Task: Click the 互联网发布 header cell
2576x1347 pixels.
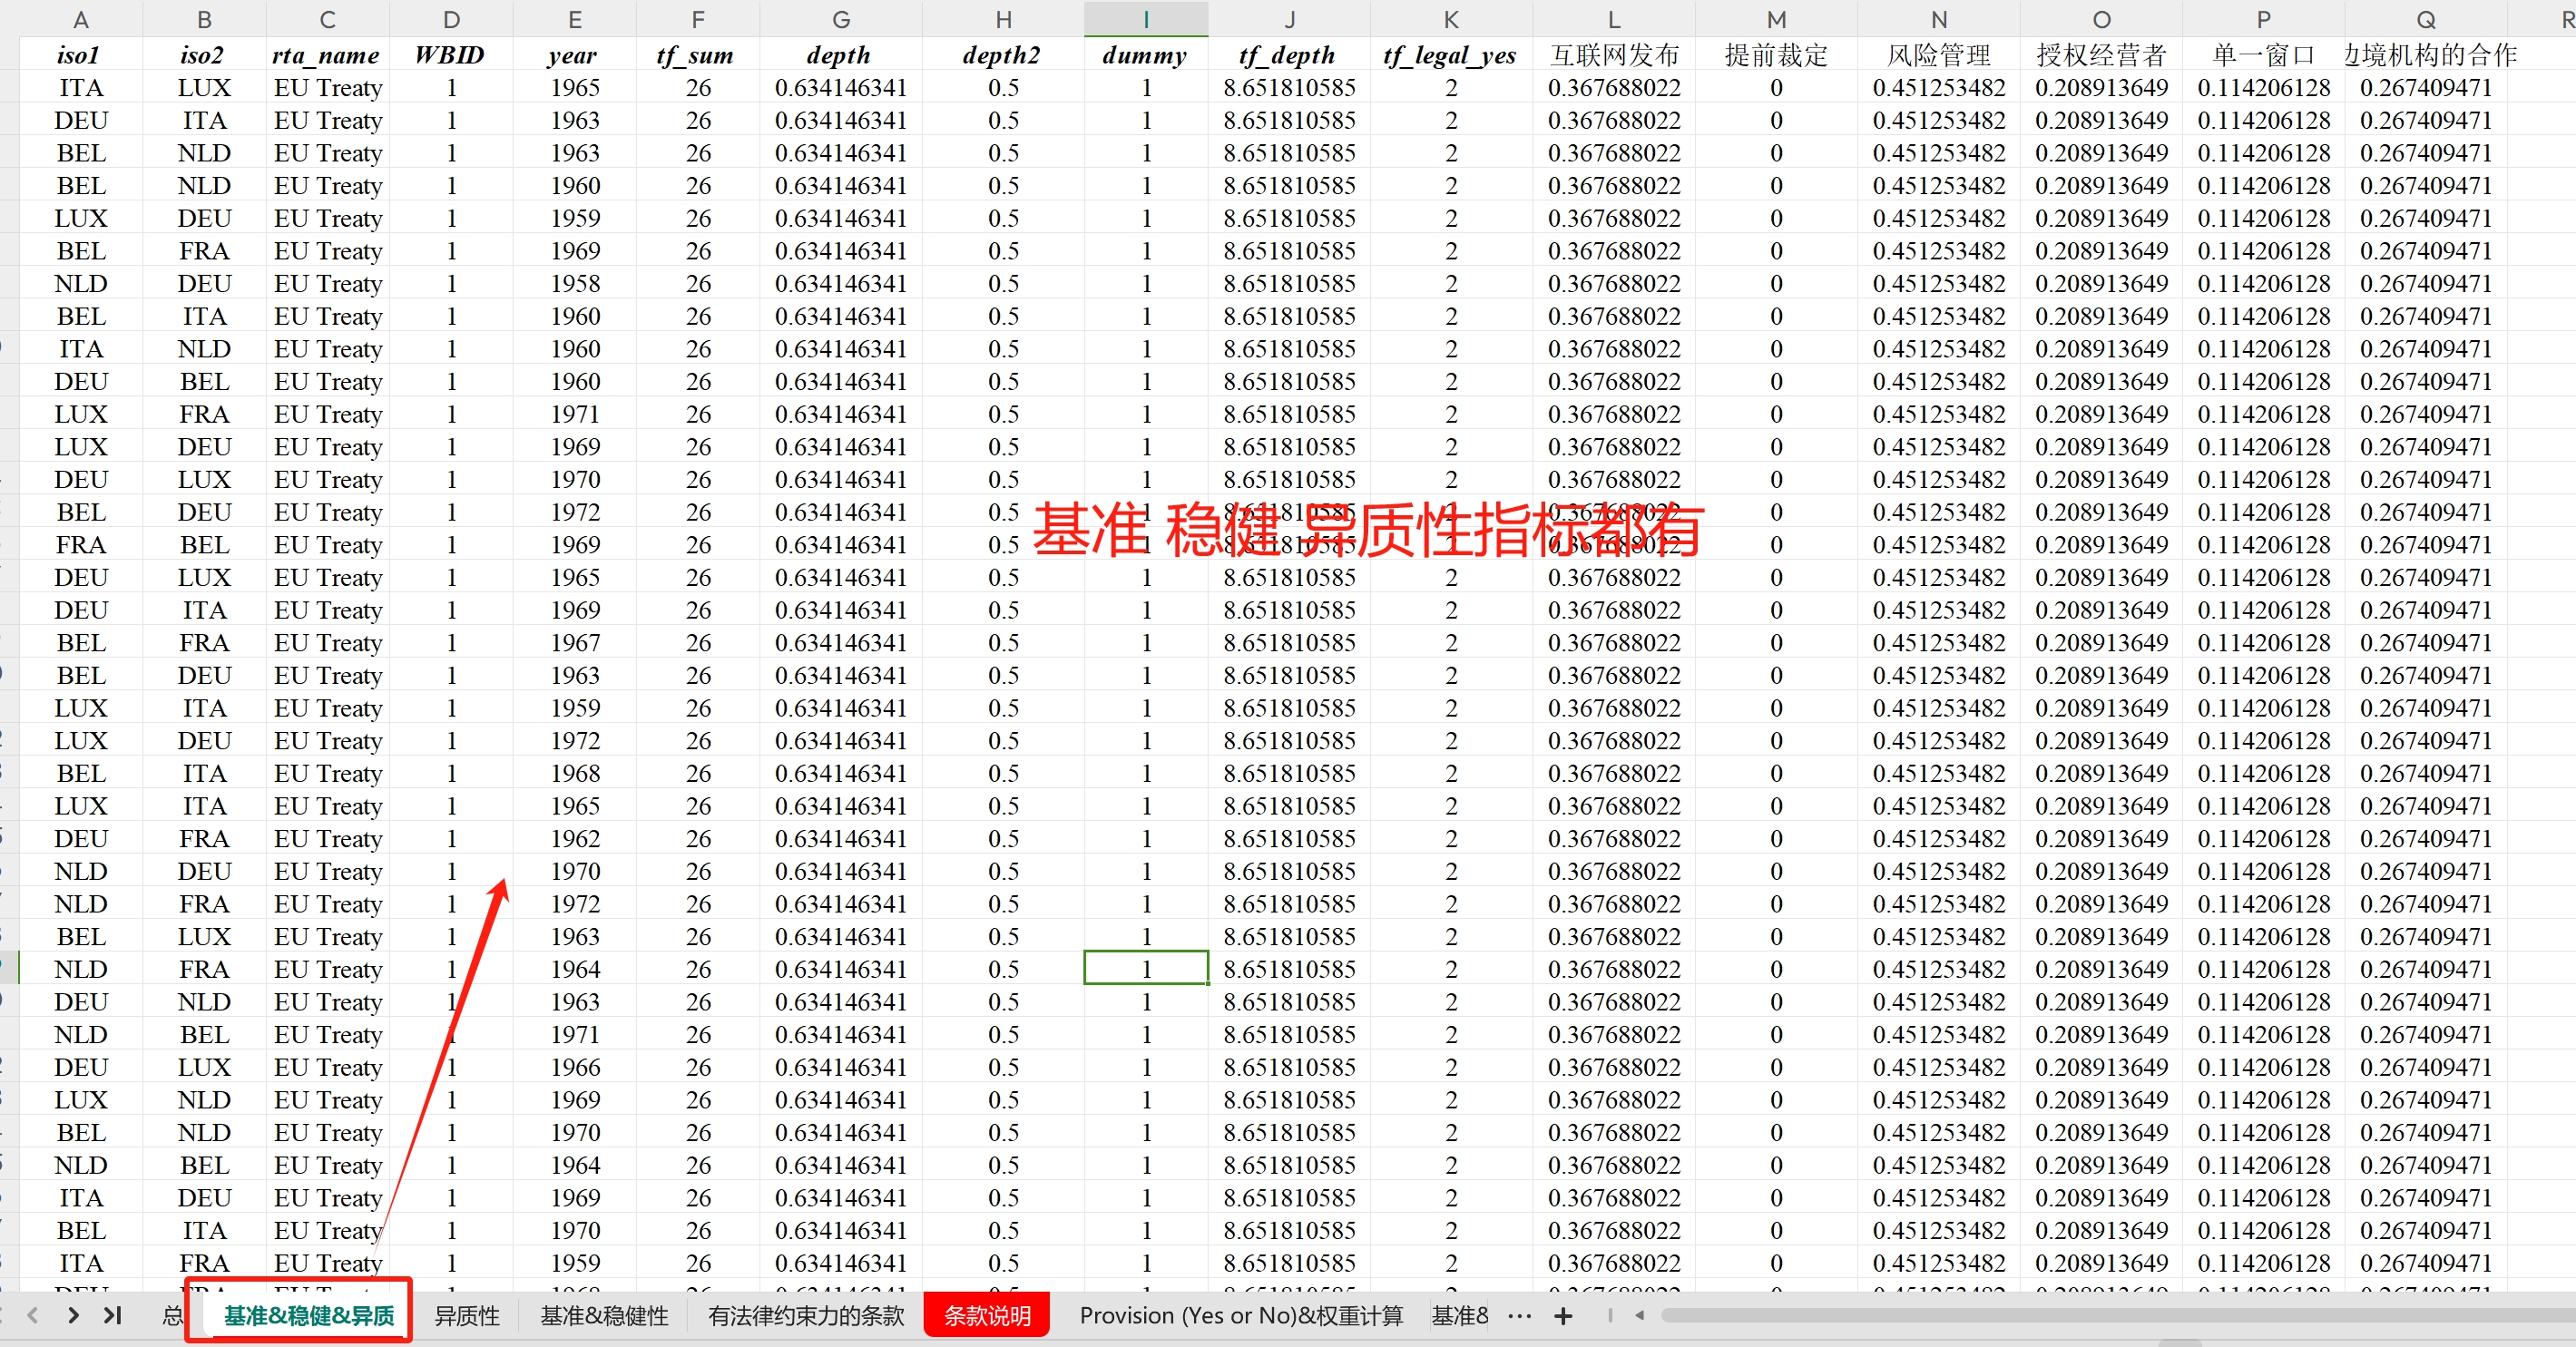Action: coord(1613,55)
